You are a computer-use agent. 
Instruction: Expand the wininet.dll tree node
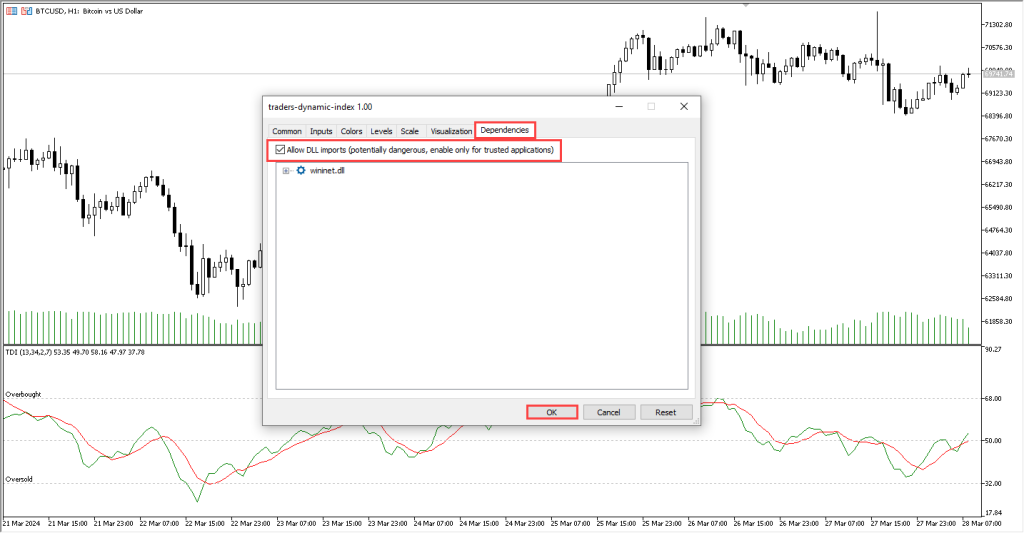tap(285, 170)
